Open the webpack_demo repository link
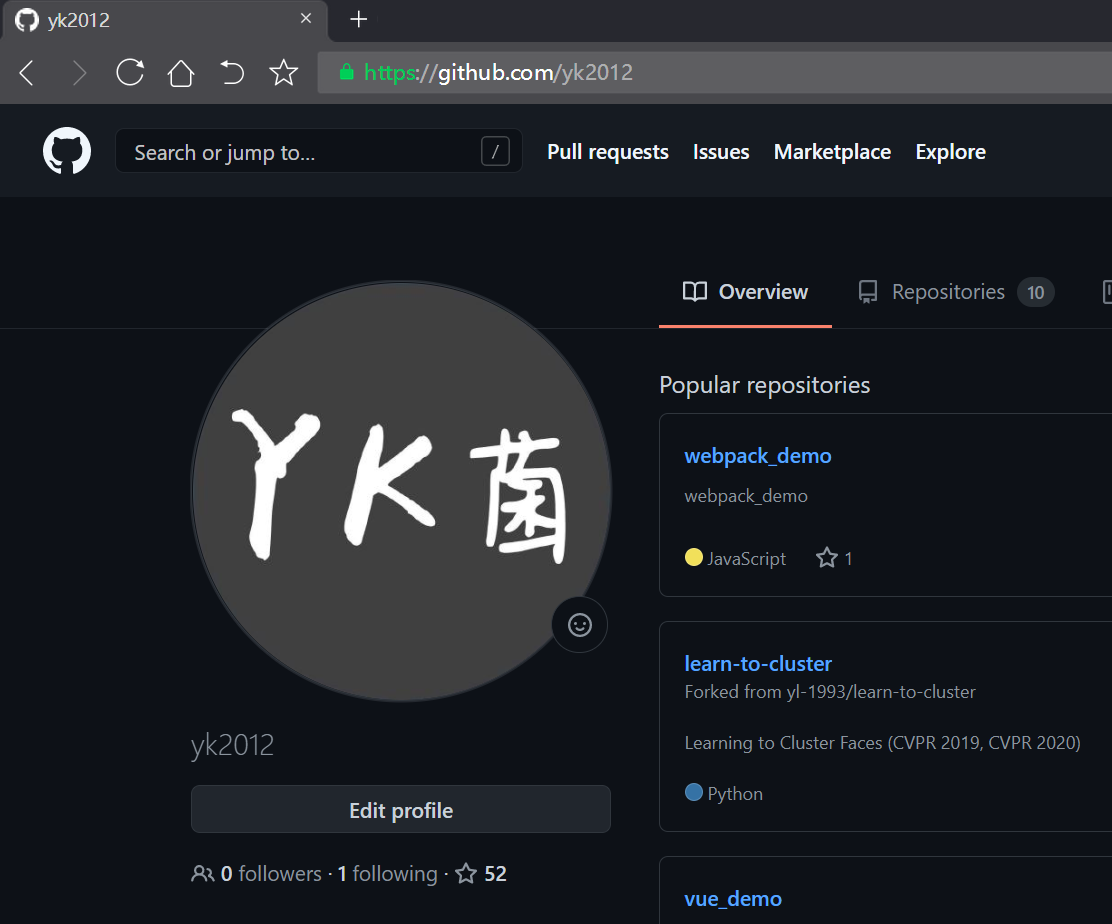The height and width of the screenshot is (924, 1112). 757,455
